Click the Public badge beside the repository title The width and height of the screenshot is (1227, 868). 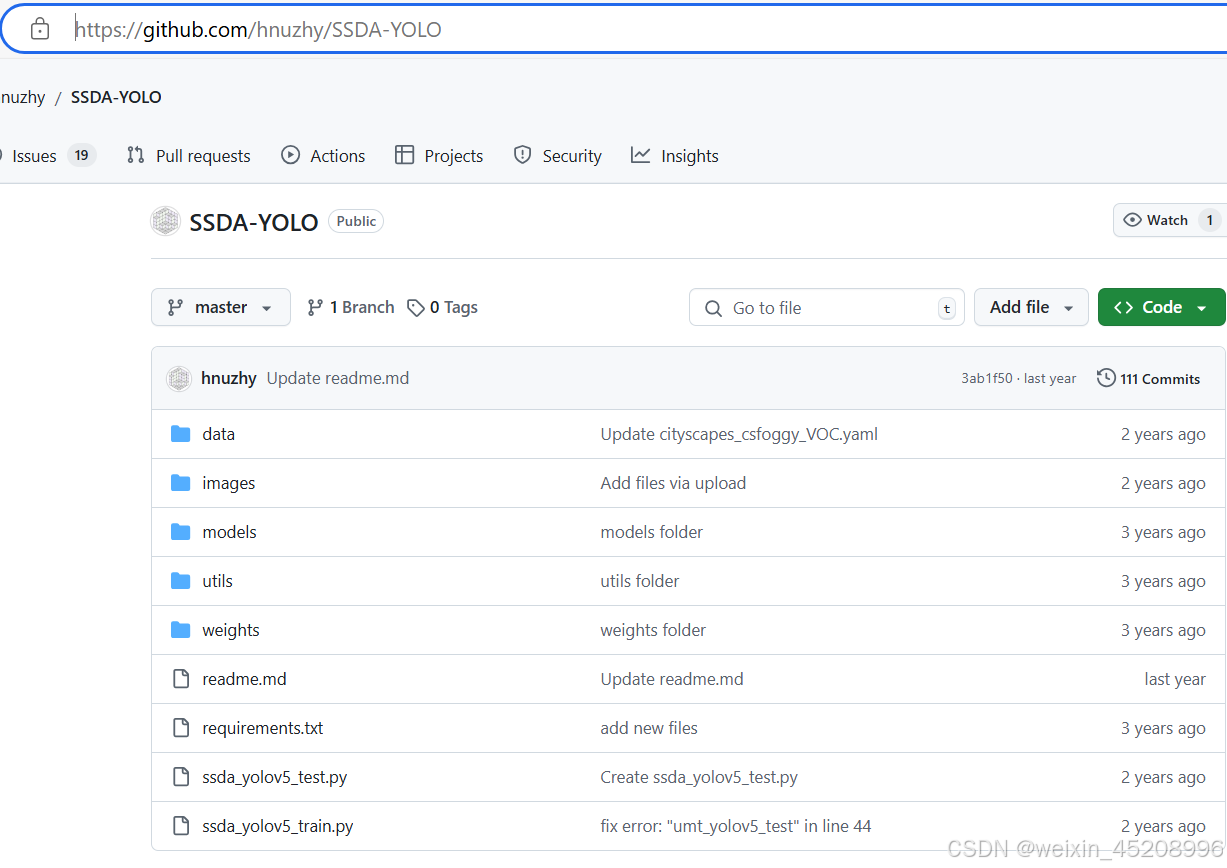click(356, 221)
